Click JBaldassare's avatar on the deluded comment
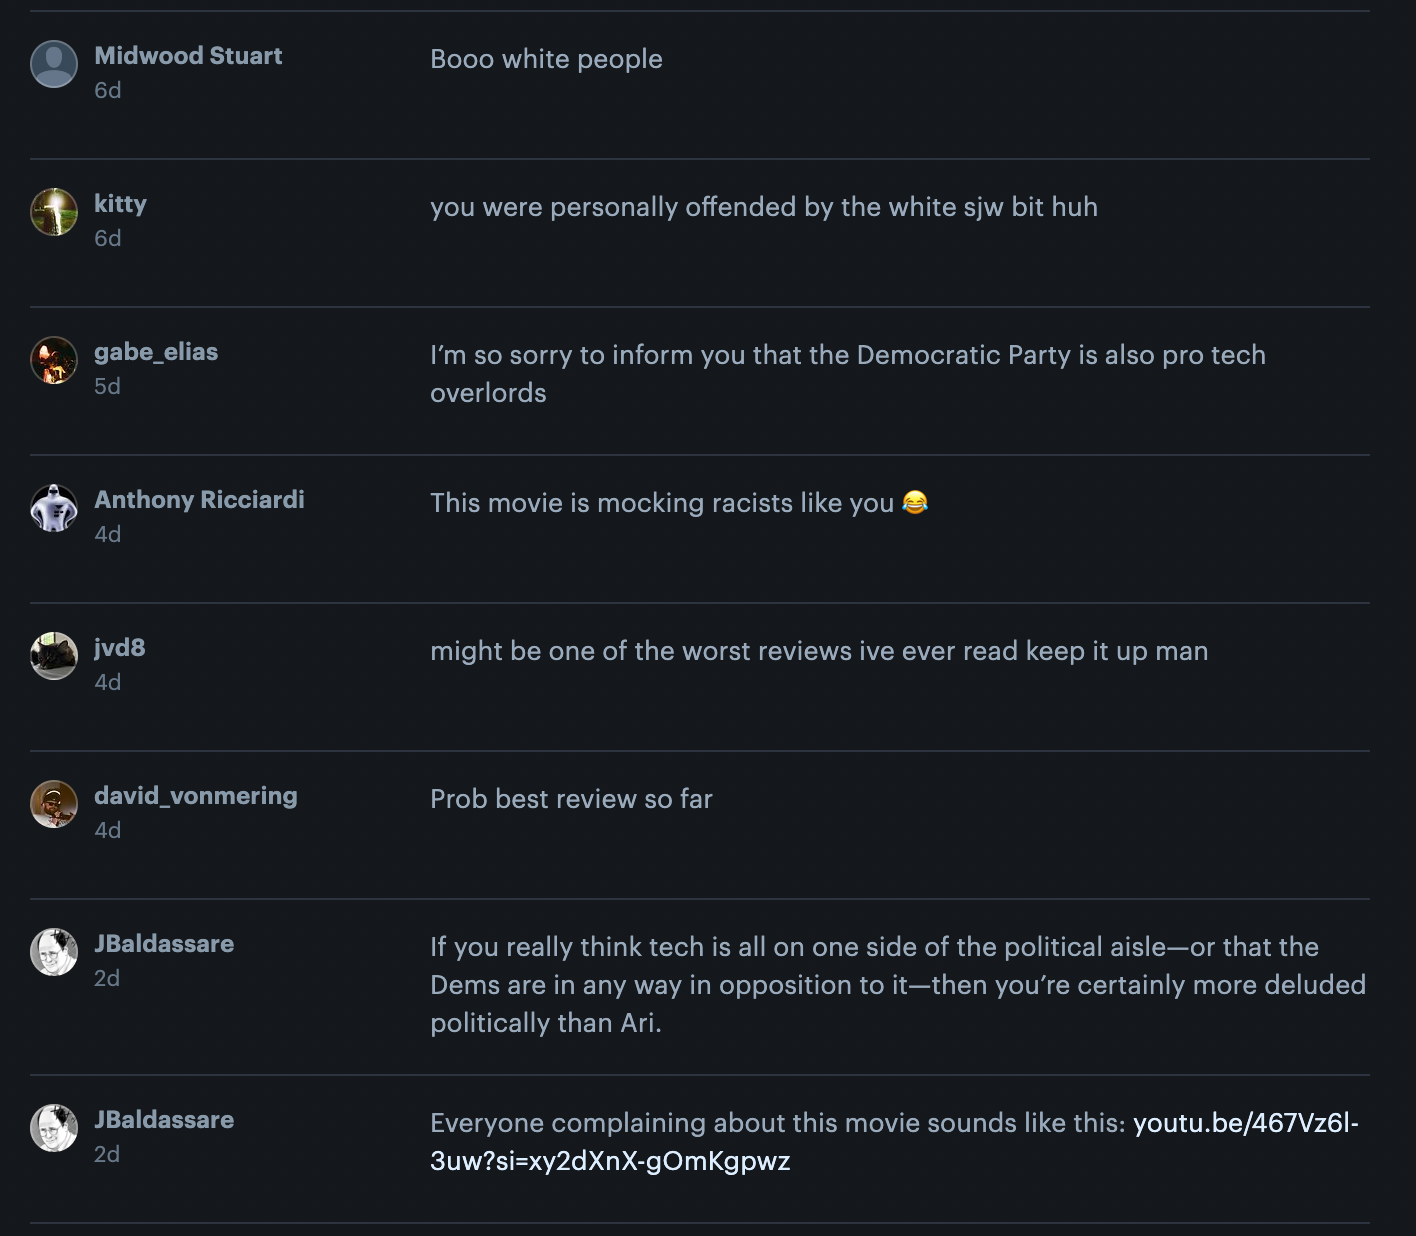The image size is (1416, 1236). click(x=54, y=952)
